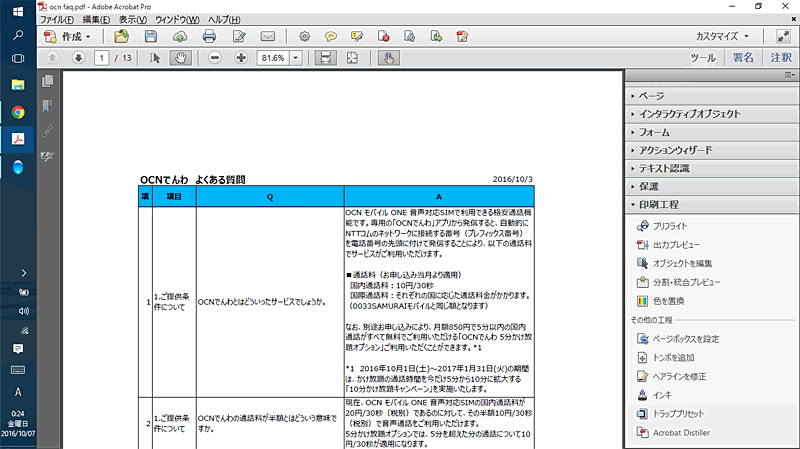Screen dimensions: 800x449
Task: Open the 表示 menu
Action: [133, 20]
